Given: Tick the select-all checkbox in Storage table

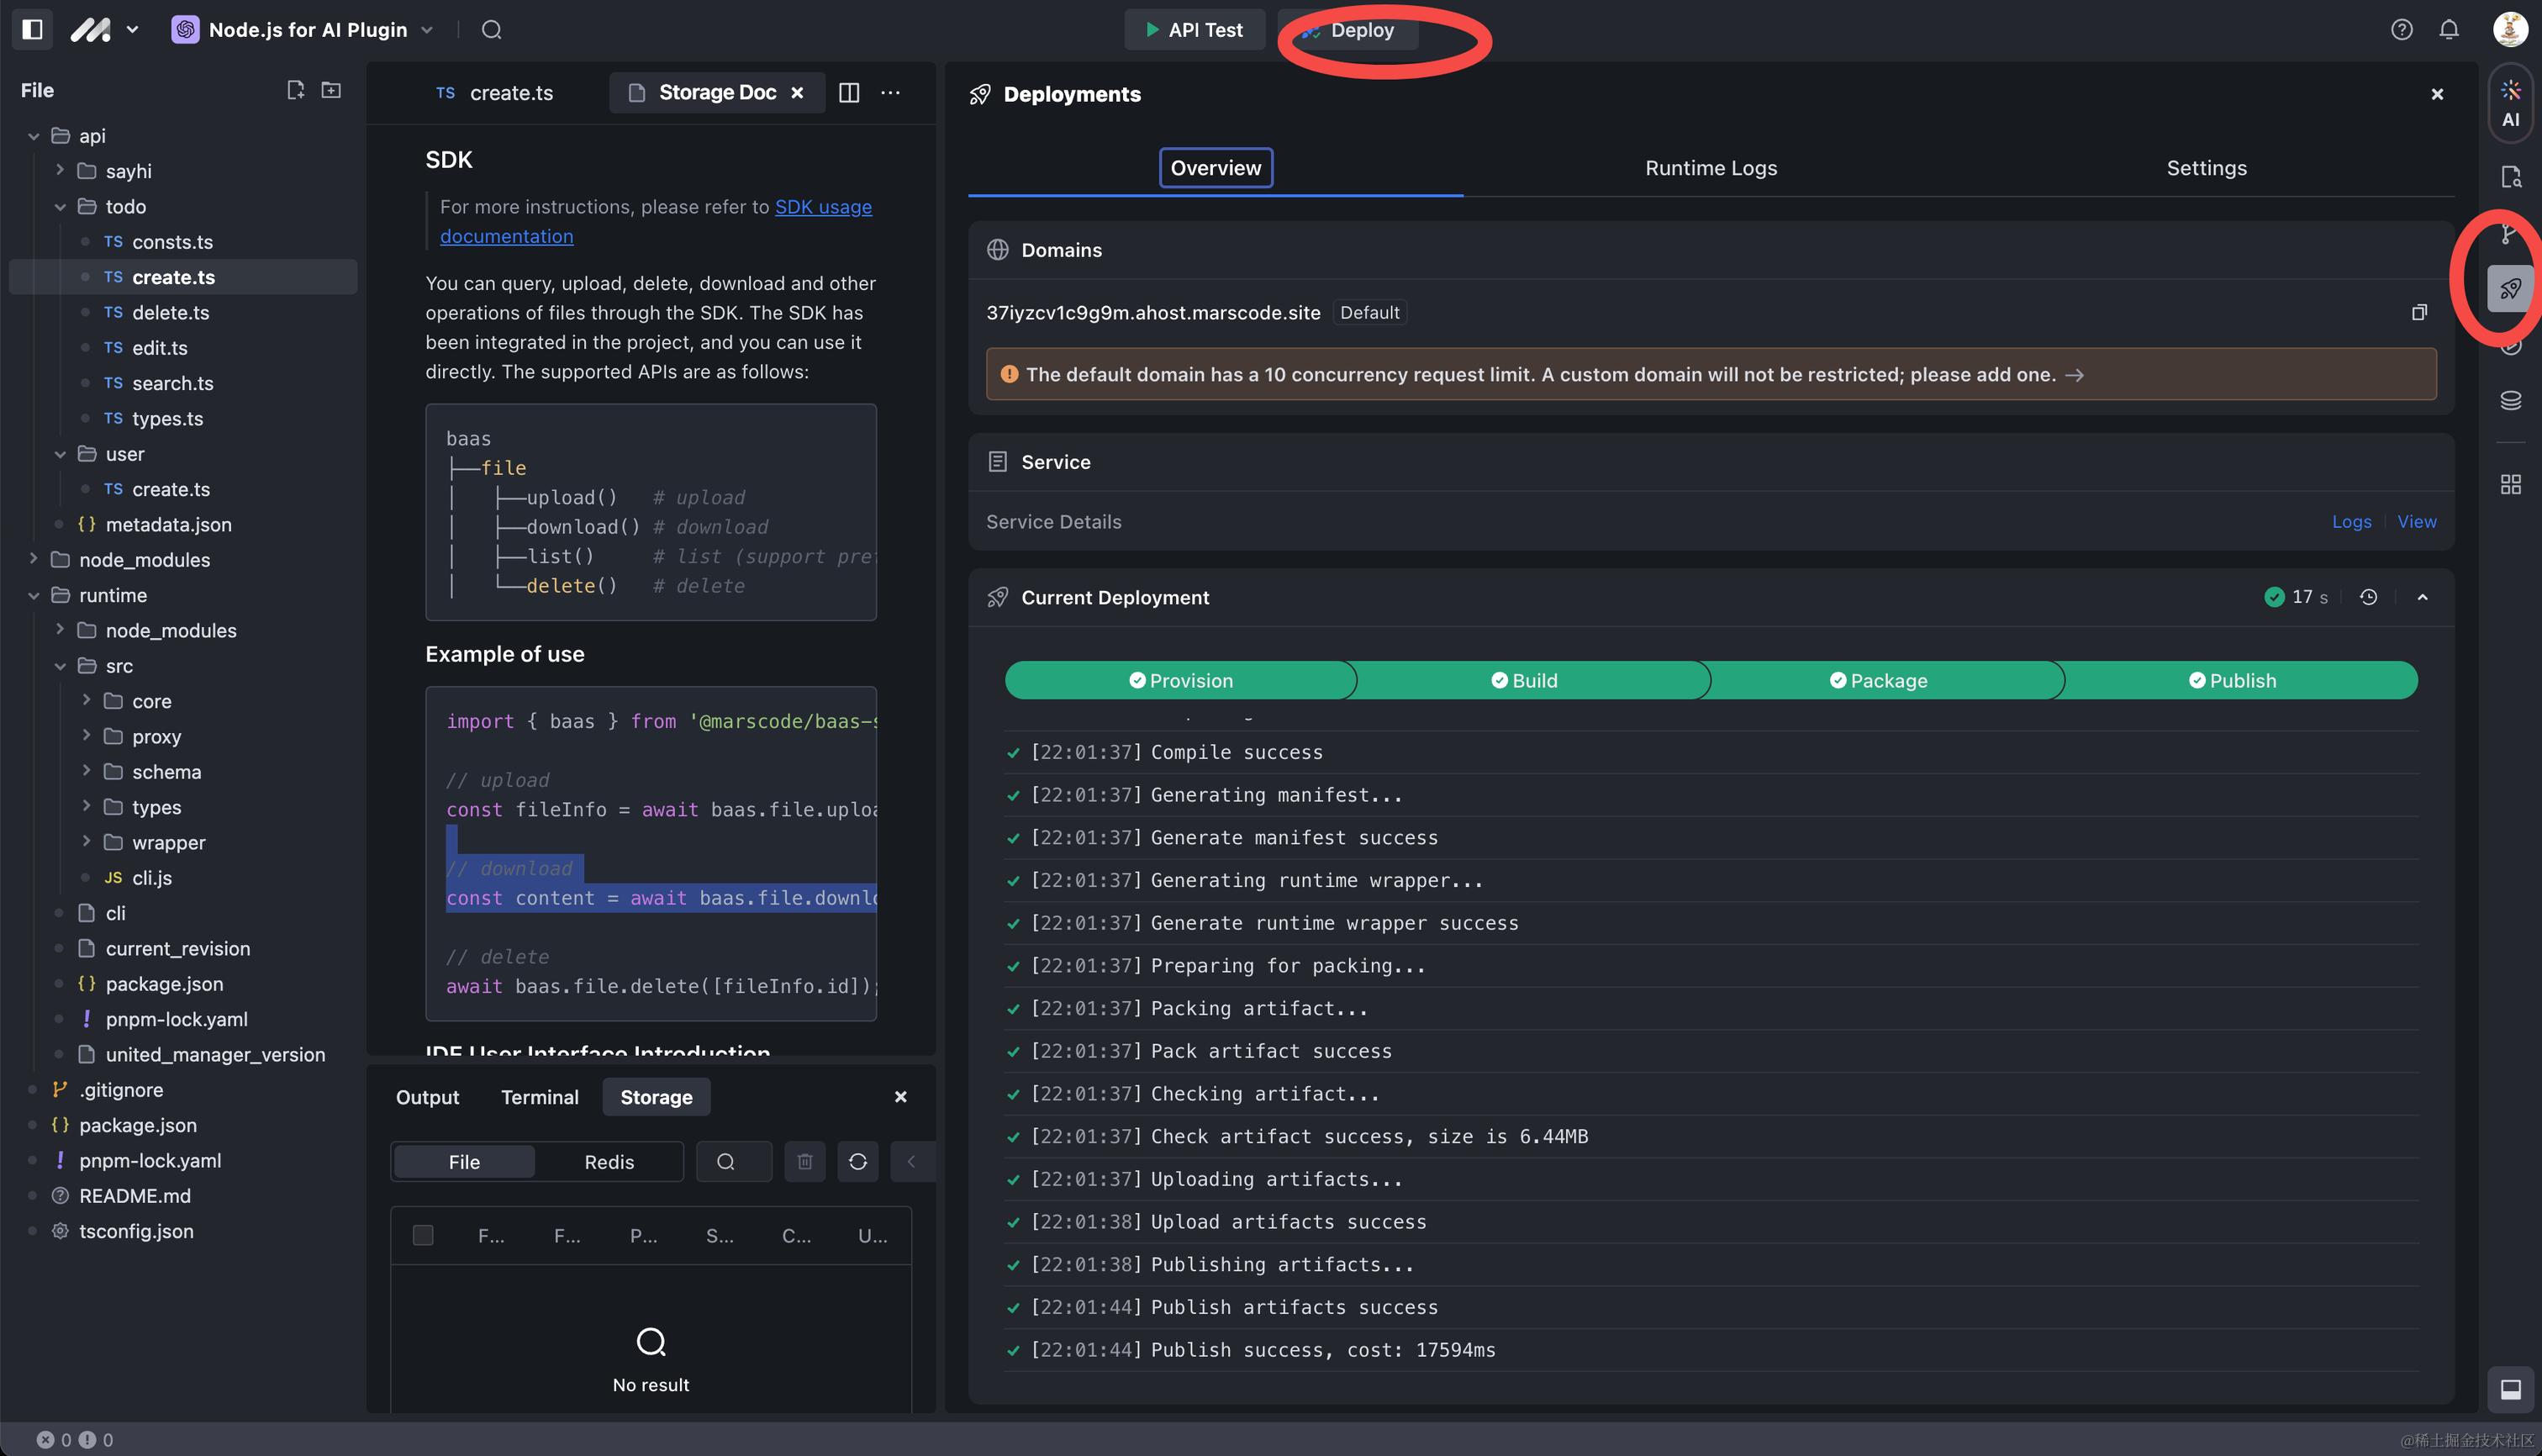Looking at the screenshot, I should click(423, 1236).
